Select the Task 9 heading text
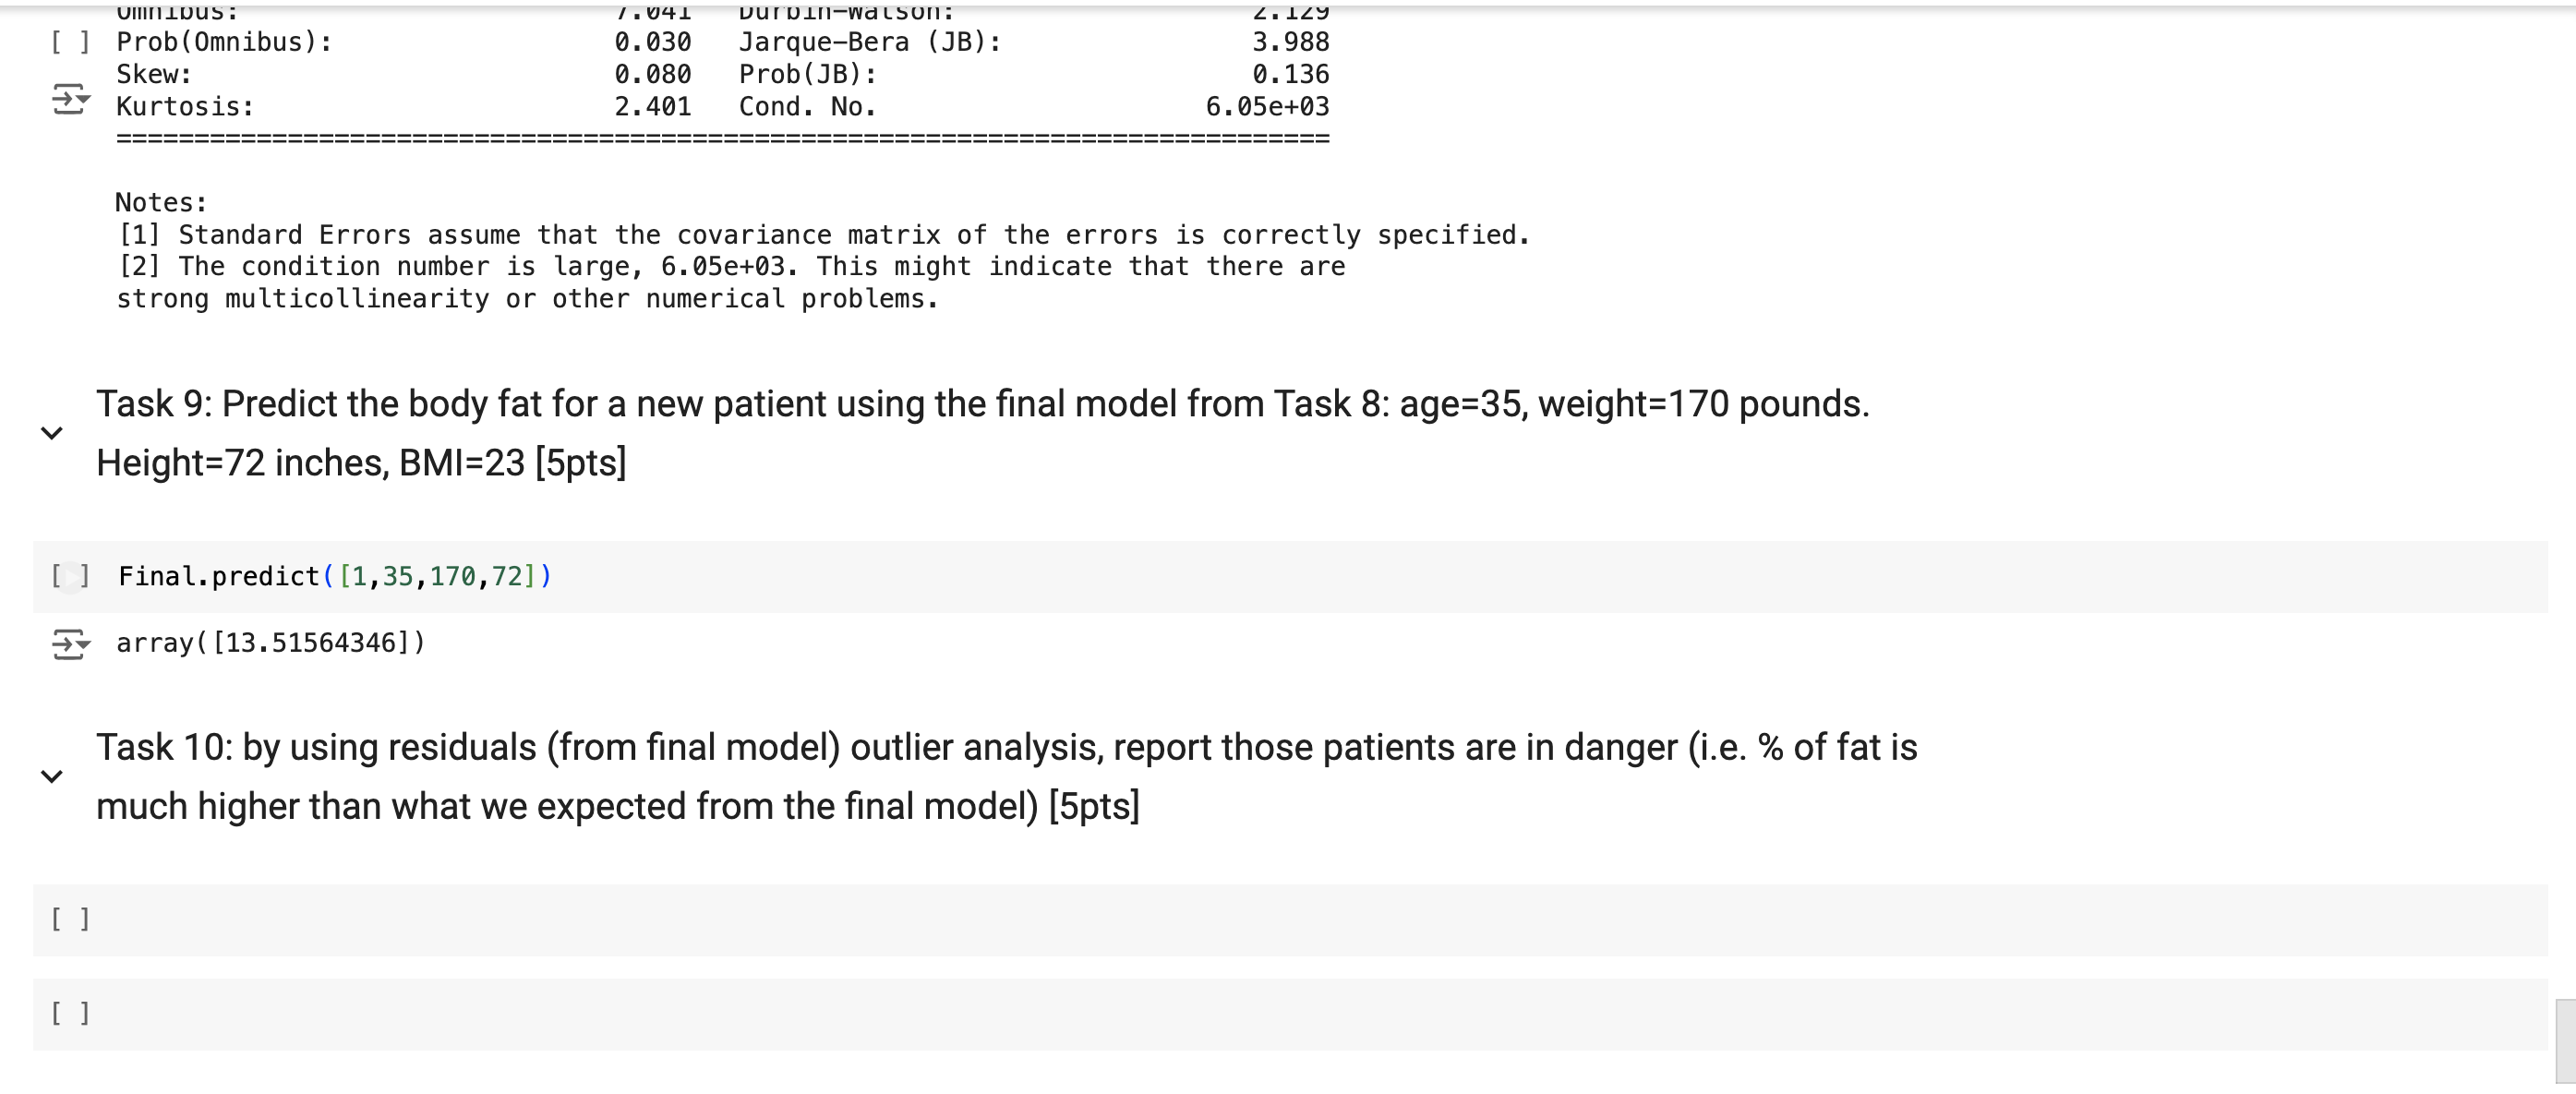This screenshot has height=1094, width=2576. (980, 404)
